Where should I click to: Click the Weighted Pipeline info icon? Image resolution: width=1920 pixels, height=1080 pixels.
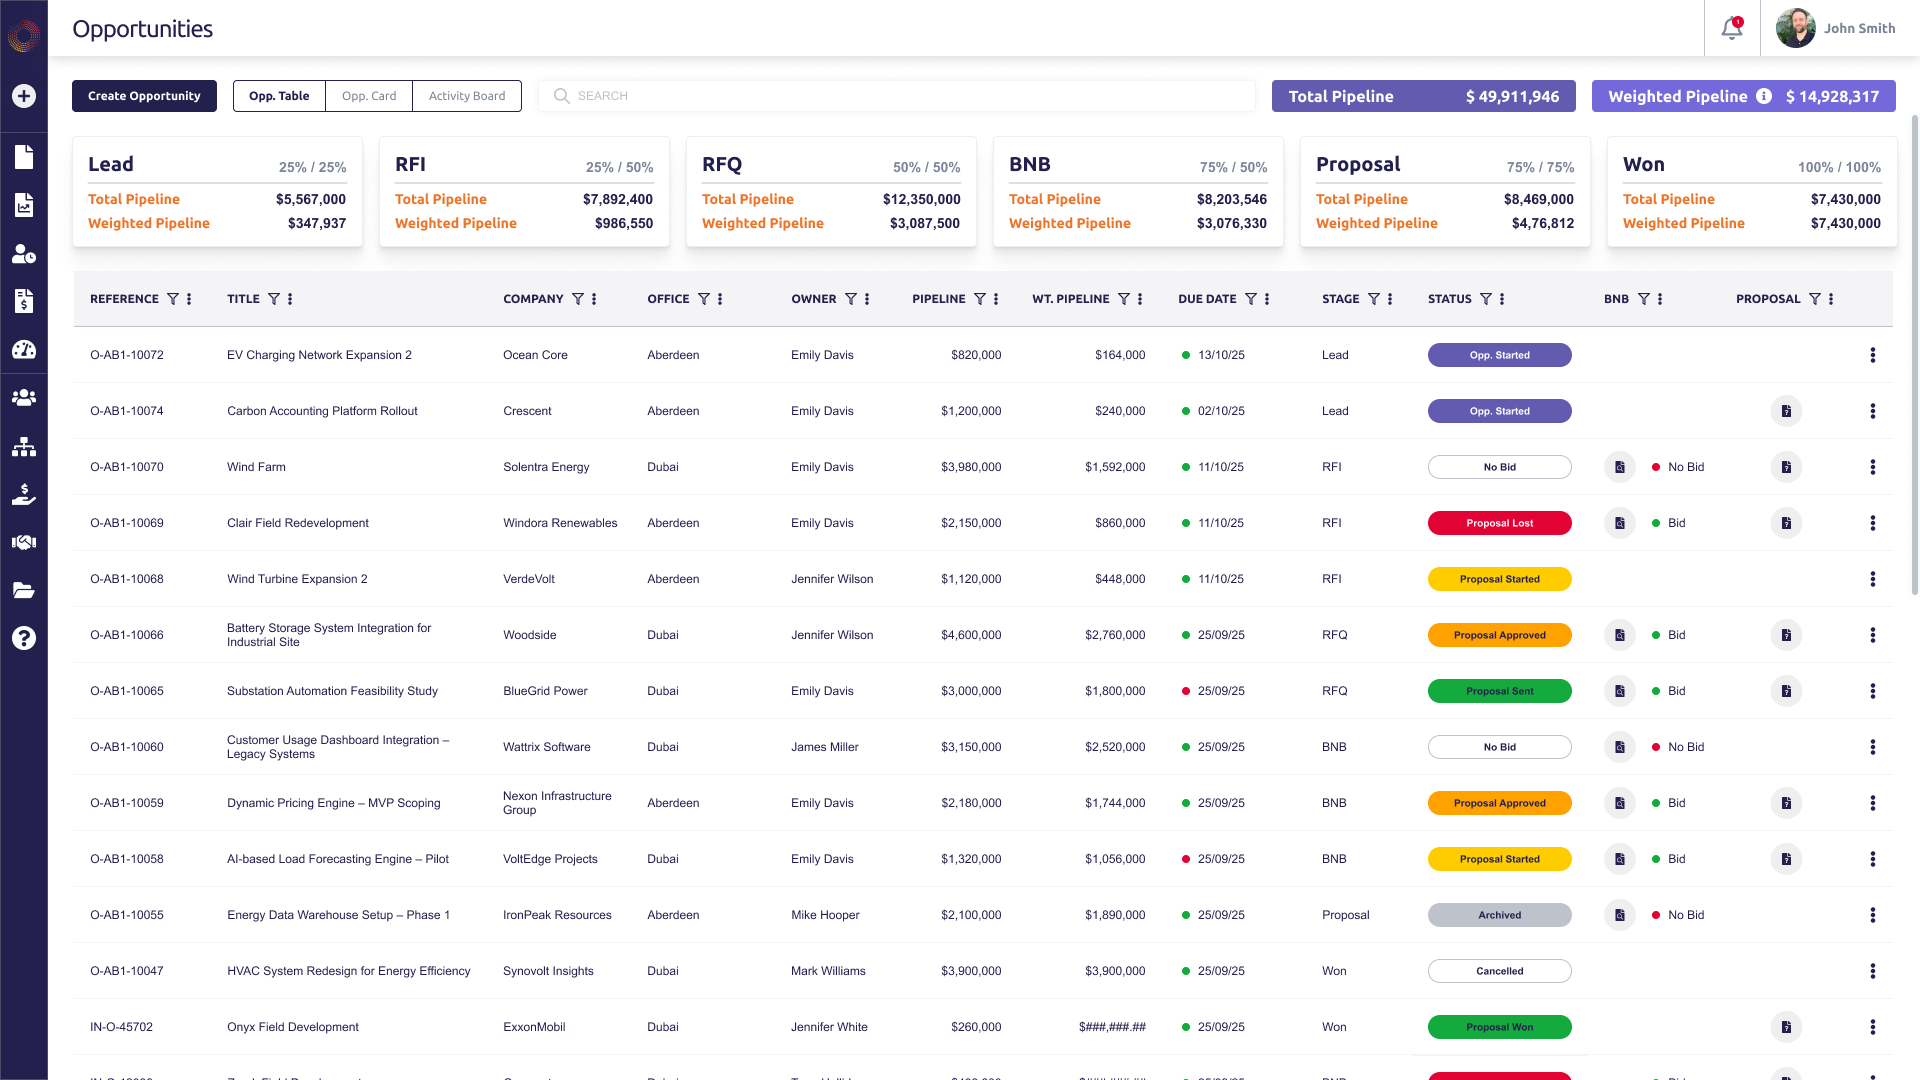coord(1764,96)
